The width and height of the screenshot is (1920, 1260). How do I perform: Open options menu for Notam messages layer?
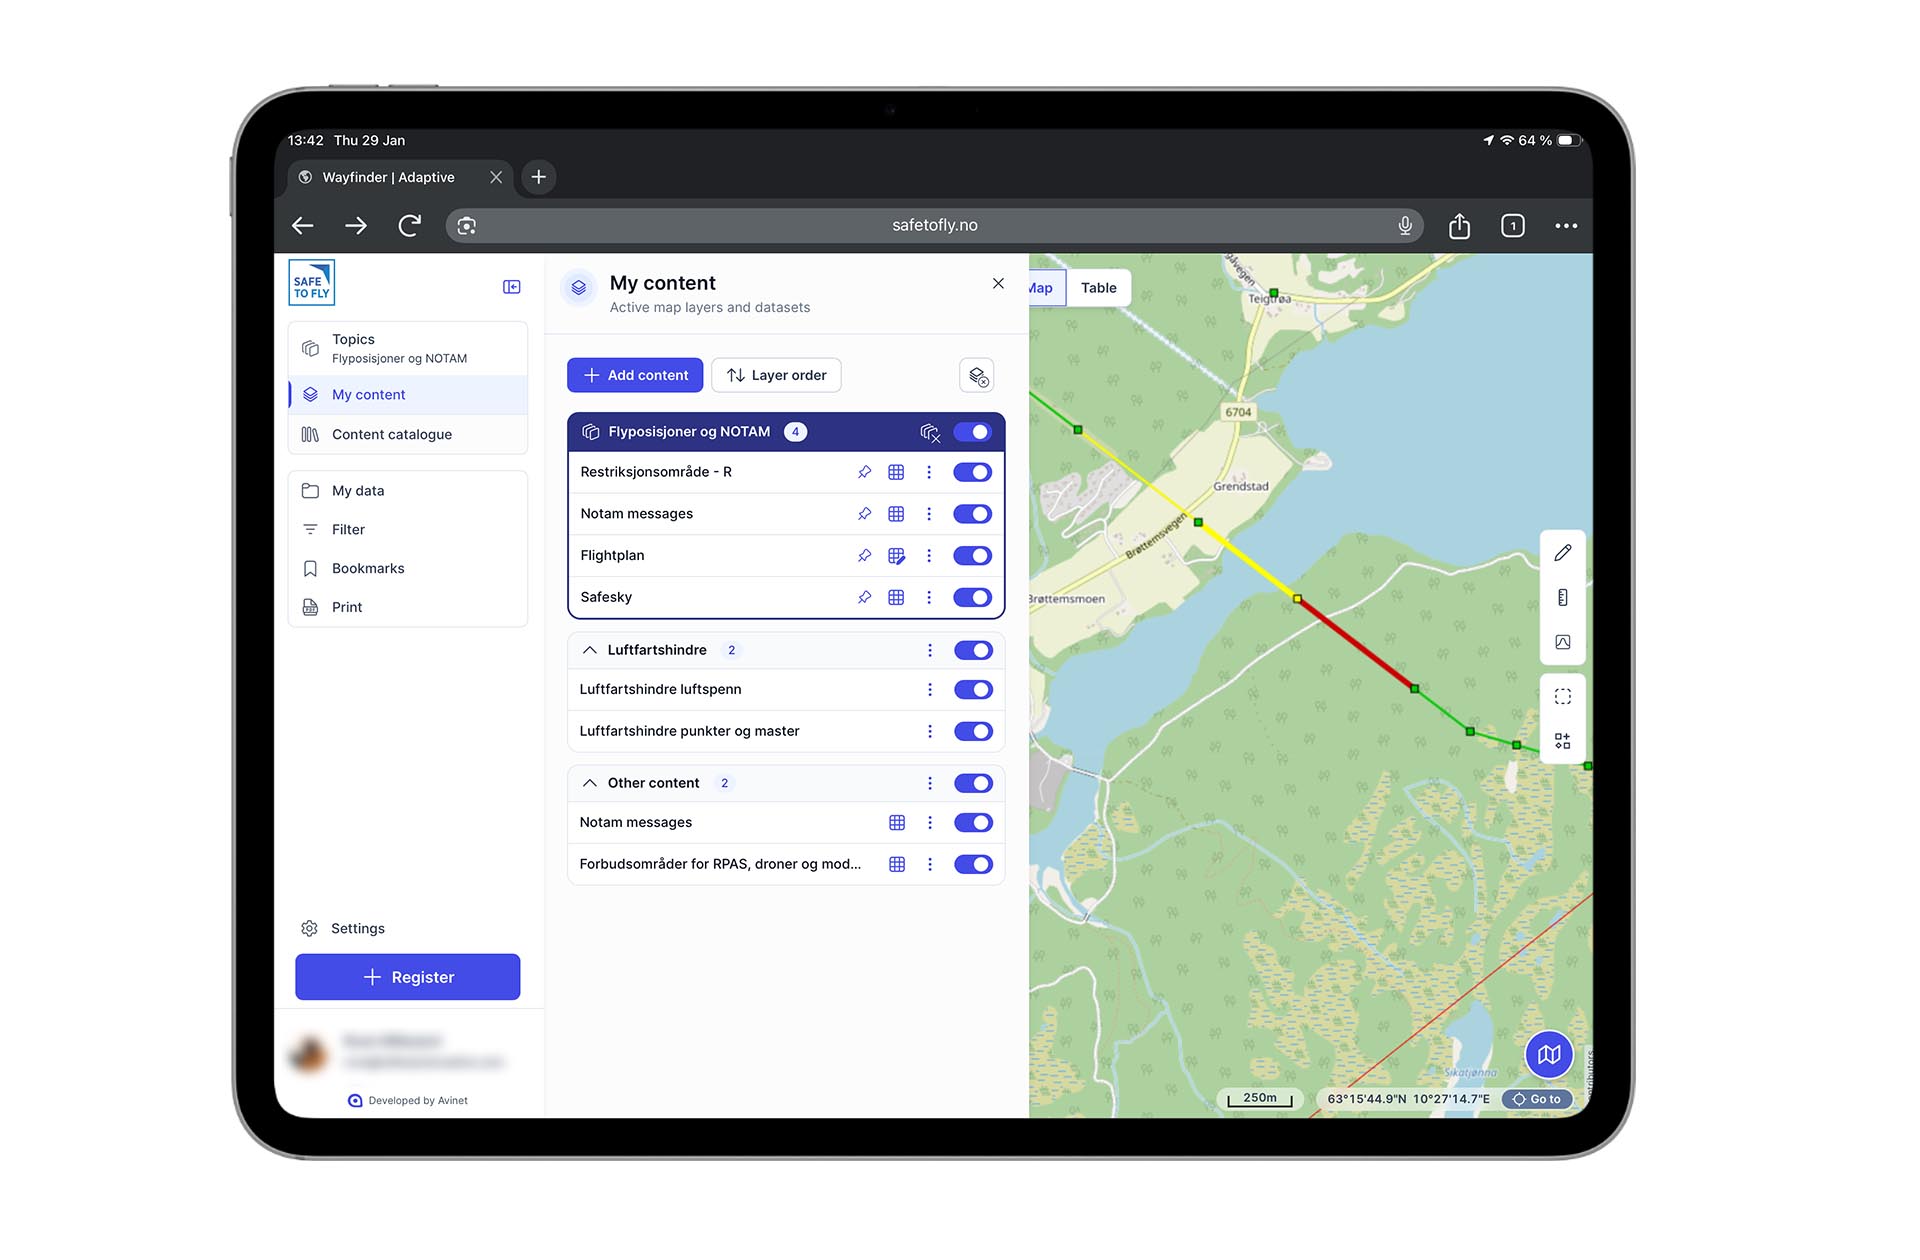tap(929, 514)
